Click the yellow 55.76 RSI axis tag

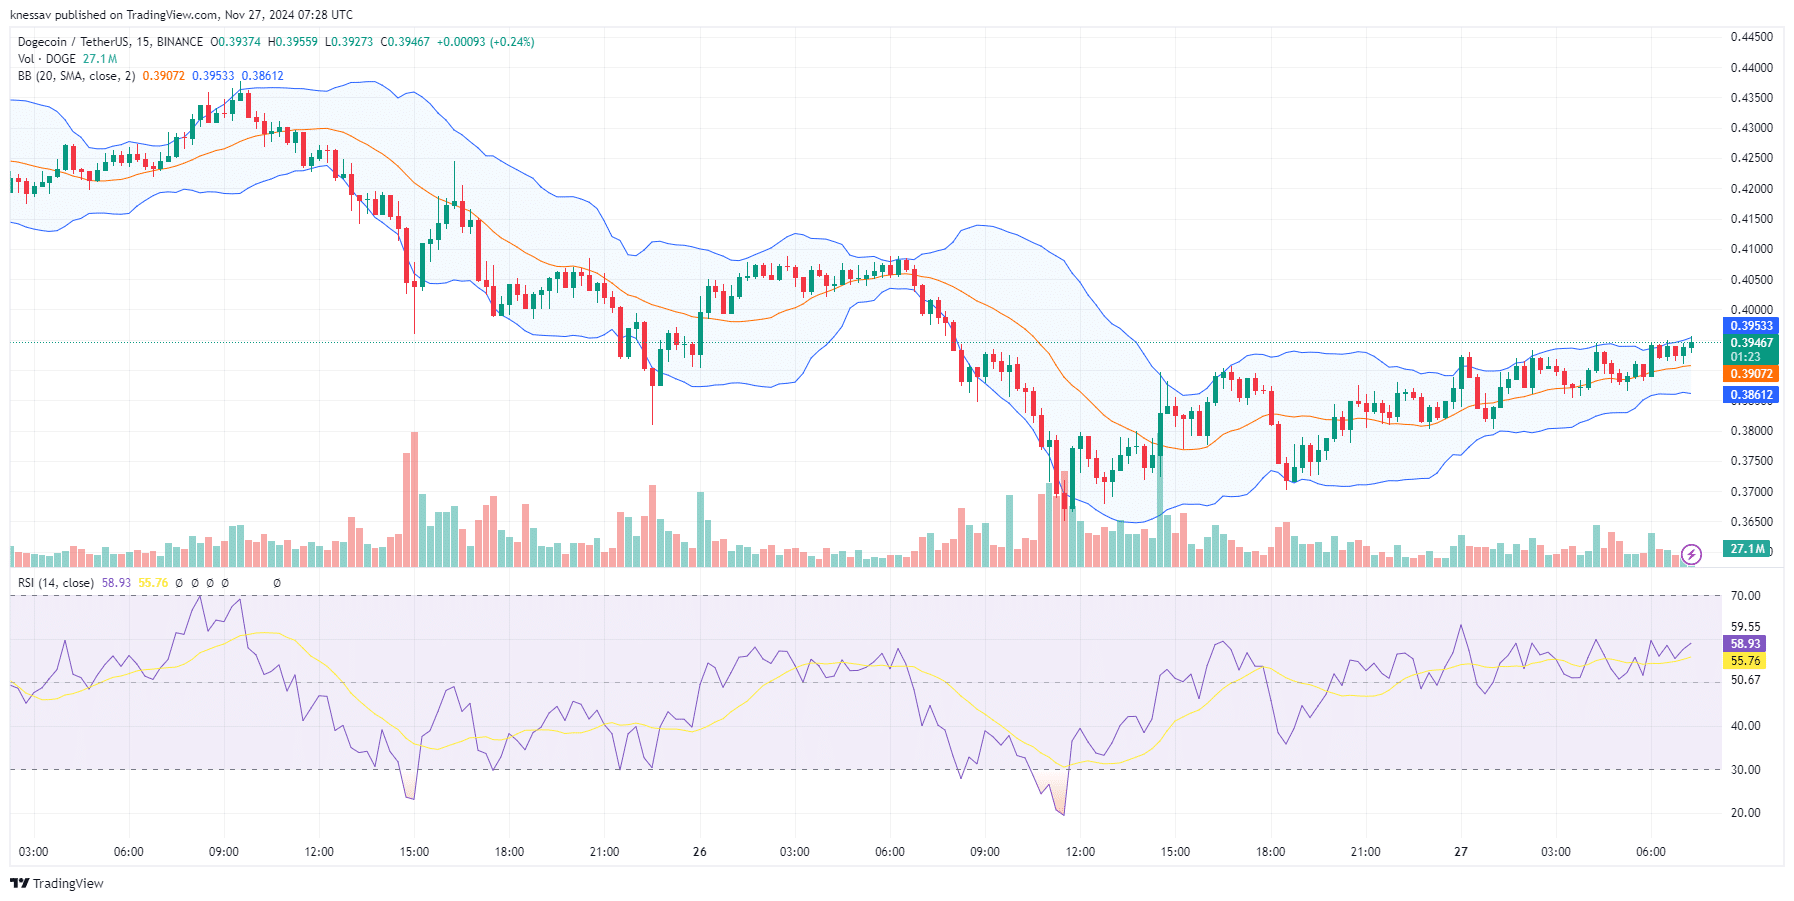click(1745, 661)
